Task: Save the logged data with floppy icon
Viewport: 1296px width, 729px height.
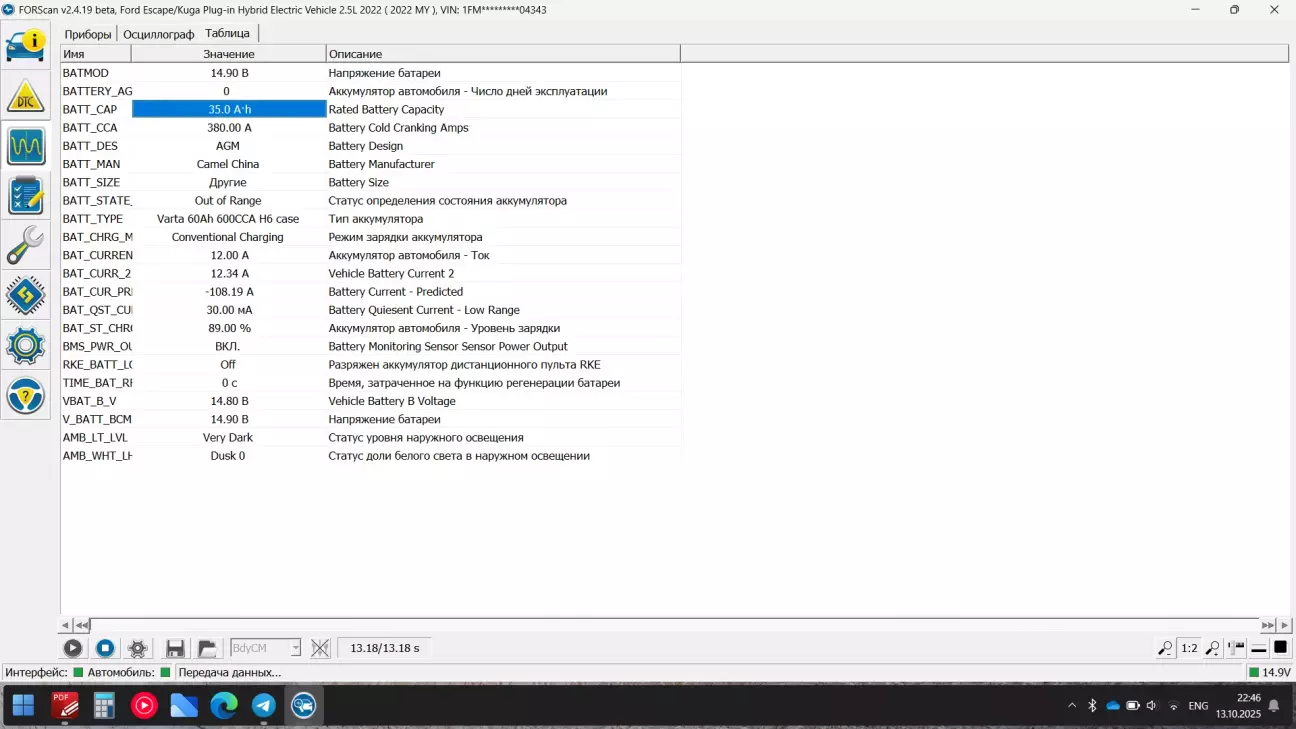Action: [175, 648]
